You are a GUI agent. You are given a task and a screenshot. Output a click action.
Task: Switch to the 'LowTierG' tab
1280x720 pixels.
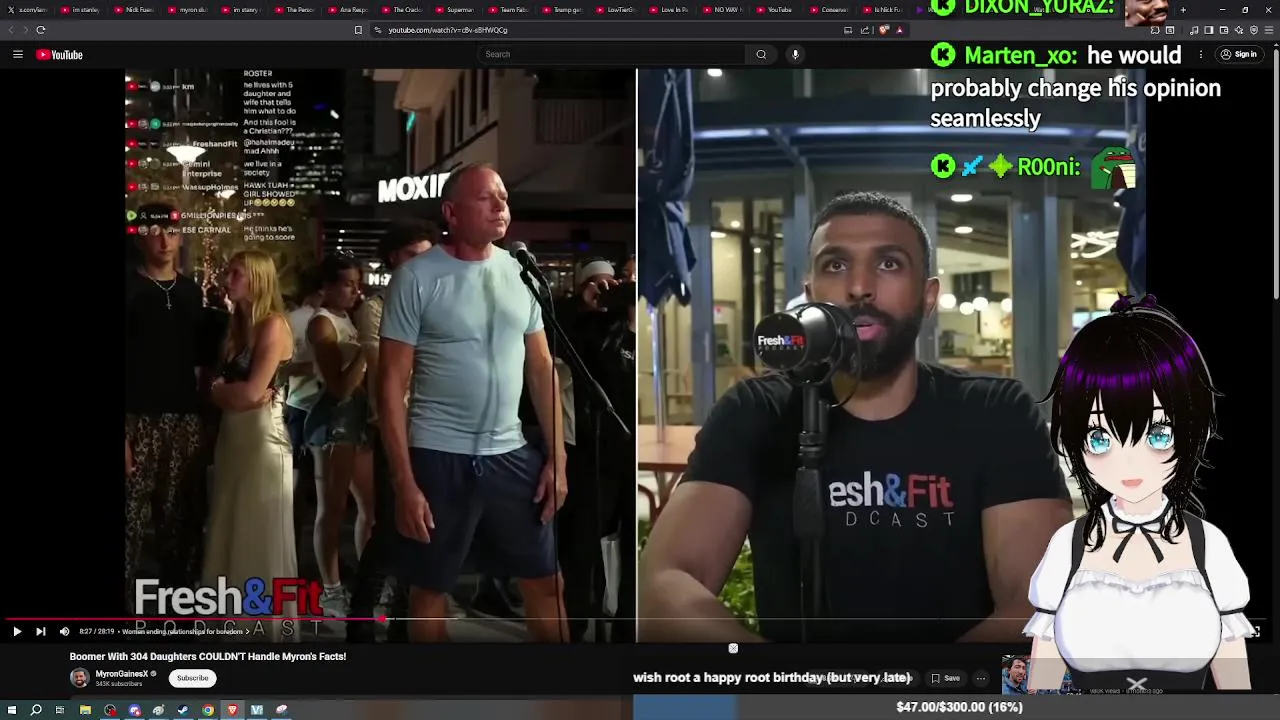614,10
